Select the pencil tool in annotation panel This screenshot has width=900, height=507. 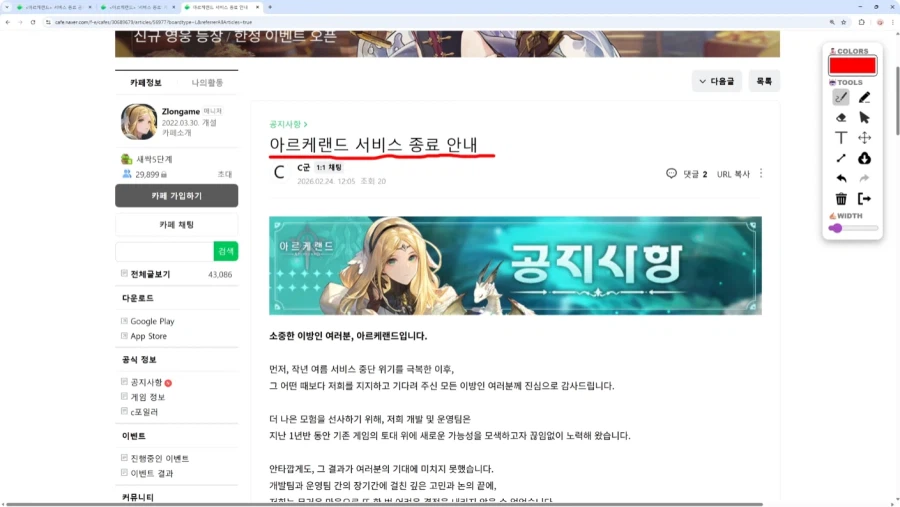tap(864, 98)
